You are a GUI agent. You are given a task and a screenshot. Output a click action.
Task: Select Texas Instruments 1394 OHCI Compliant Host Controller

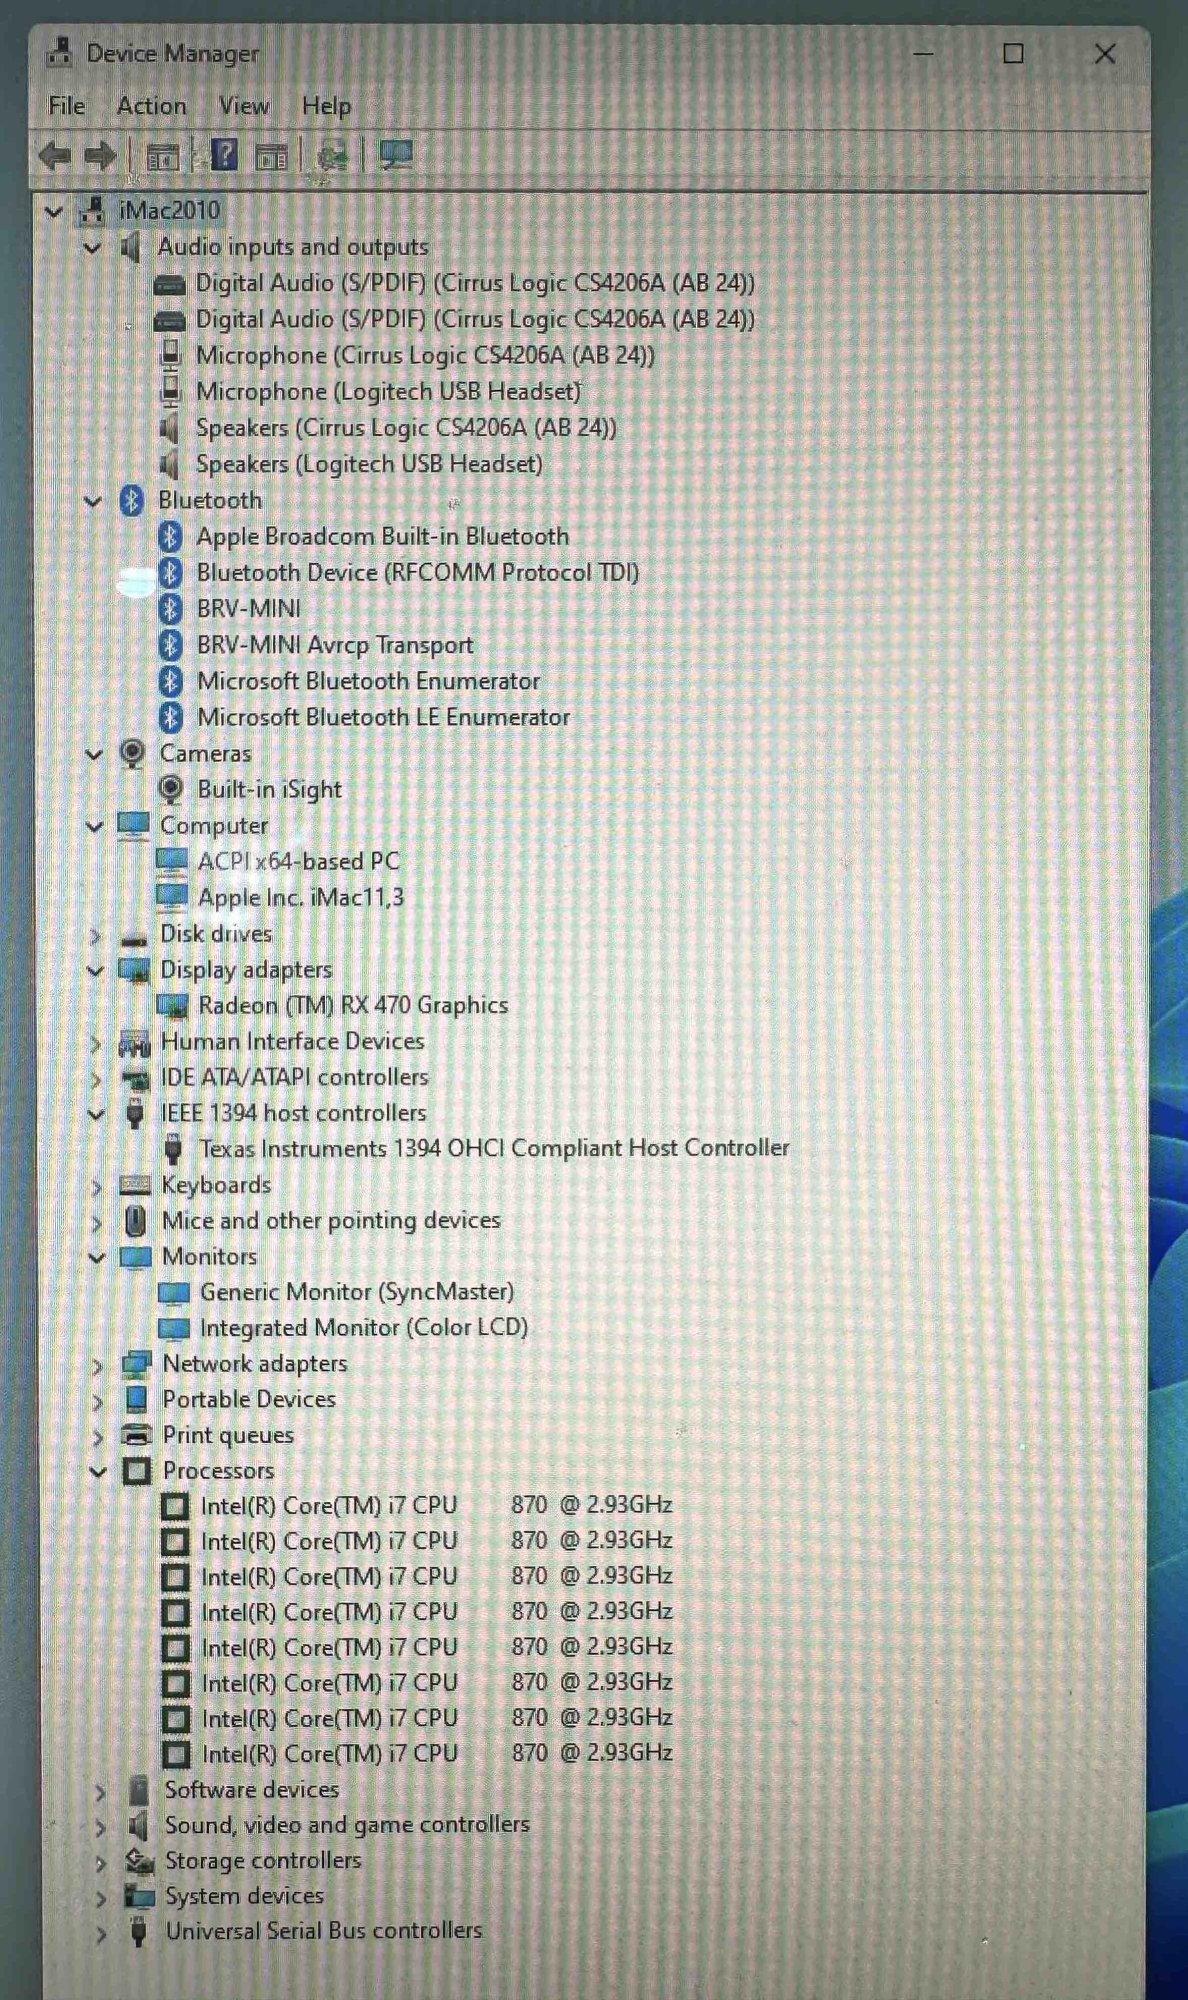coord(494,1148)
